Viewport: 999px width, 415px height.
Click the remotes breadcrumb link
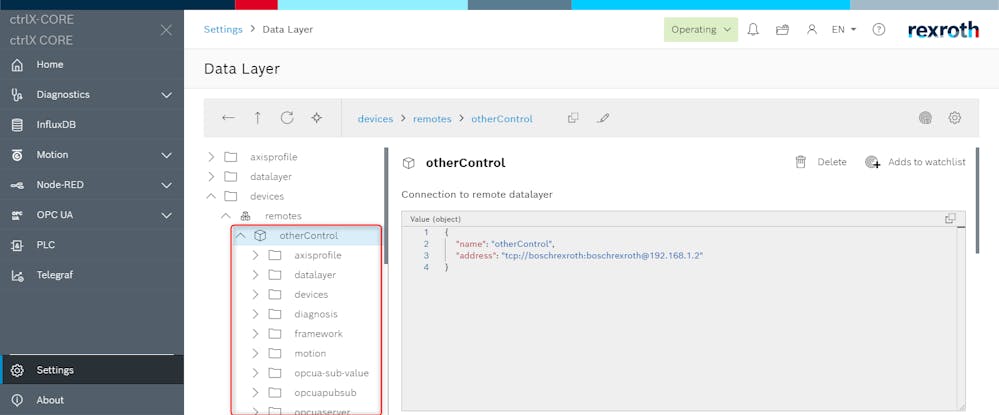coord(432,119)
